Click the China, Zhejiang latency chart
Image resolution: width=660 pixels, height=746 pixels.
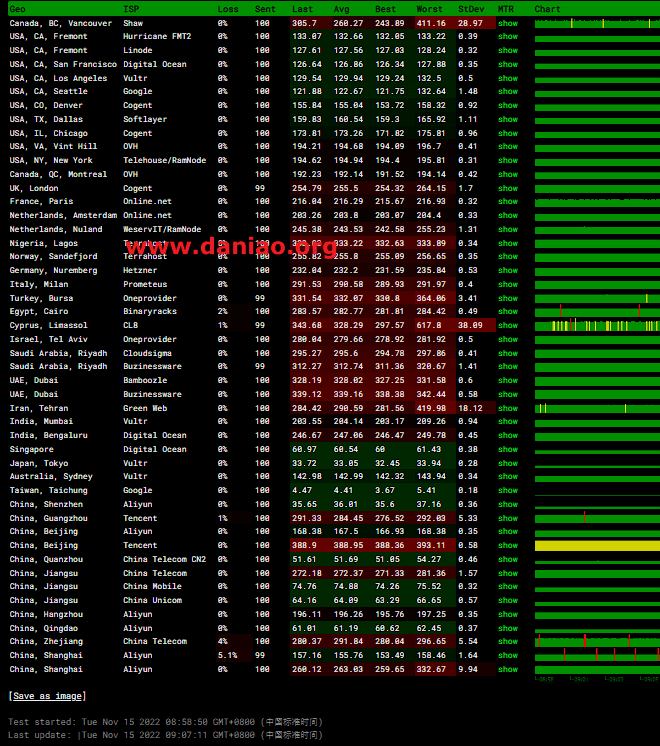(x=597, y=641)
